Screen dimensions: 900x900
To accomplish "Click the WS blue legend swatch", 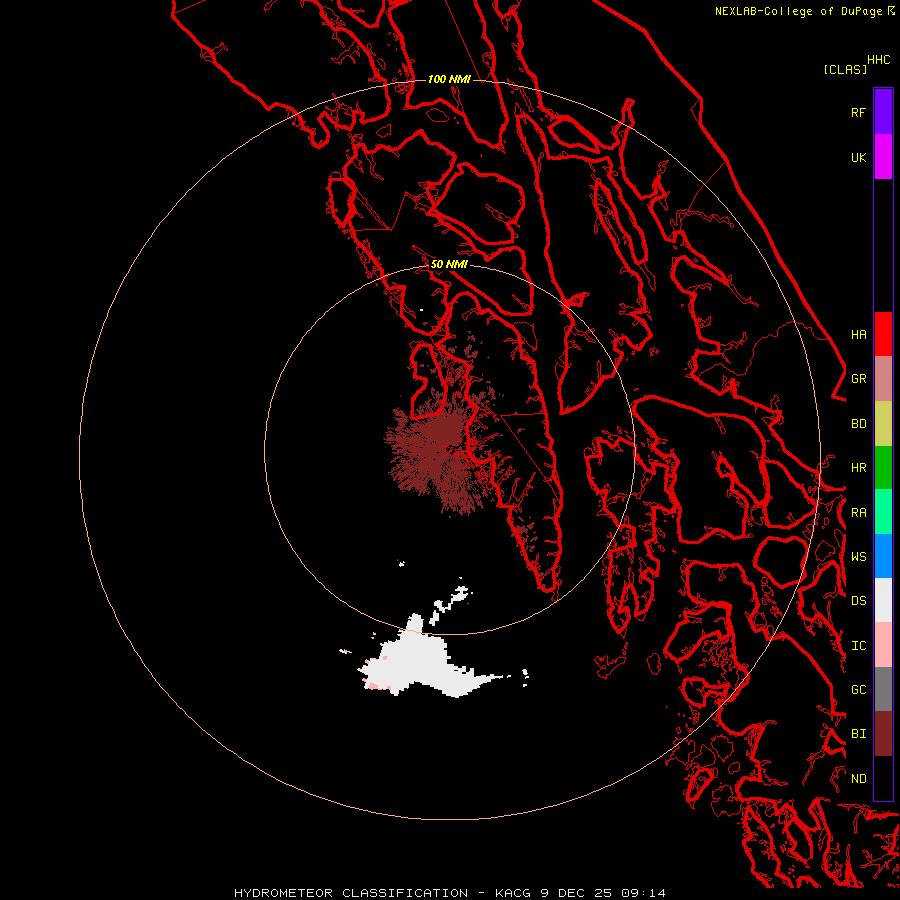I will [x=883, y=556].
